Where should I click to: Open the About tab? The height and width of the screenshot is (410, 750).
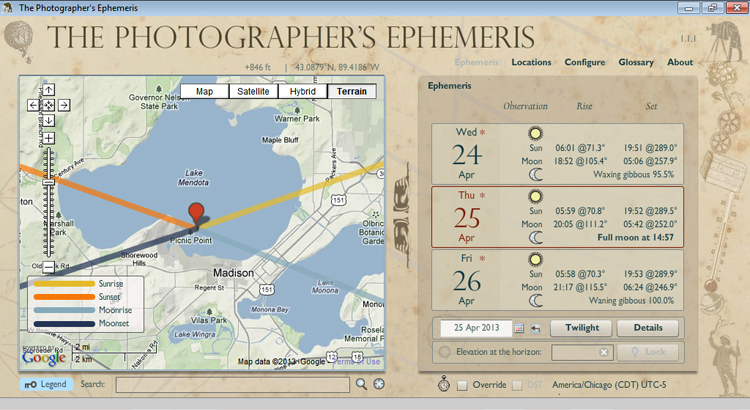(x=680, y=62)
